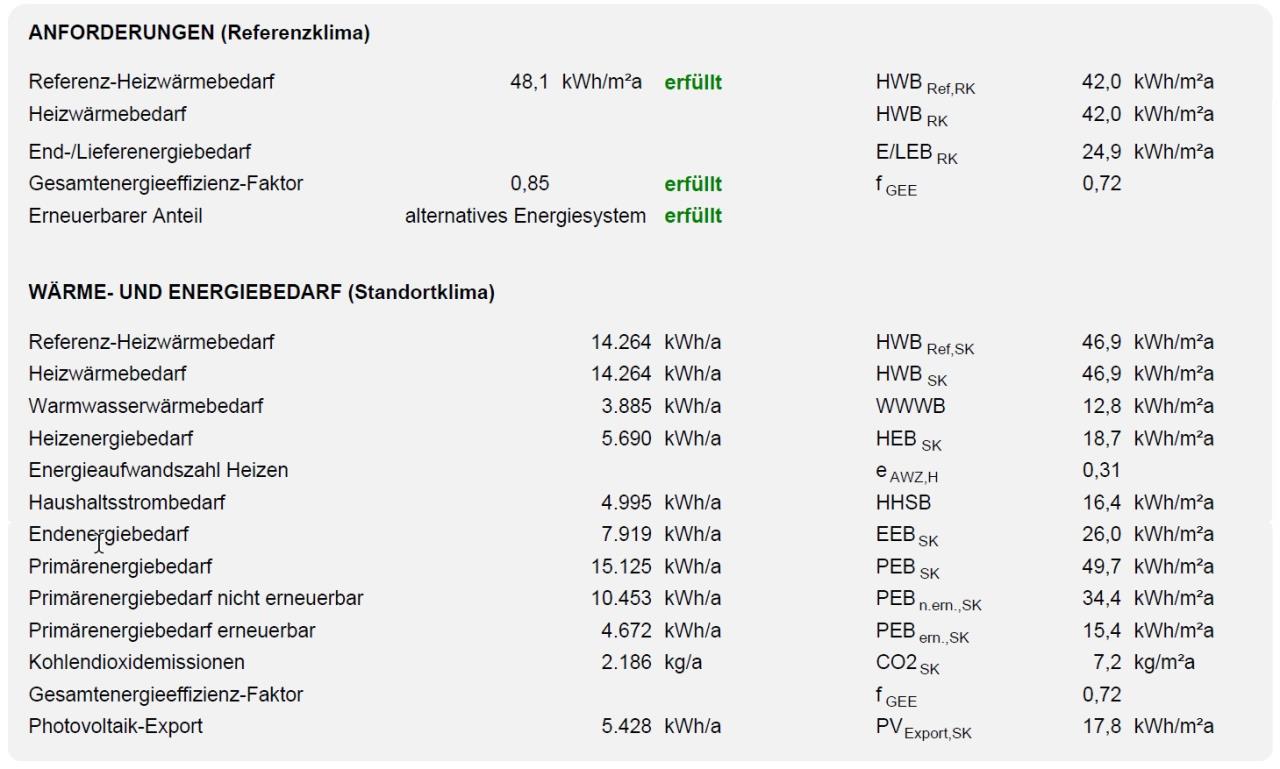Select the Haushaltsstrombedarf 4.995 kWh/a value
1280x769 pixels.
pyautogui.click(x=661, y=502)
